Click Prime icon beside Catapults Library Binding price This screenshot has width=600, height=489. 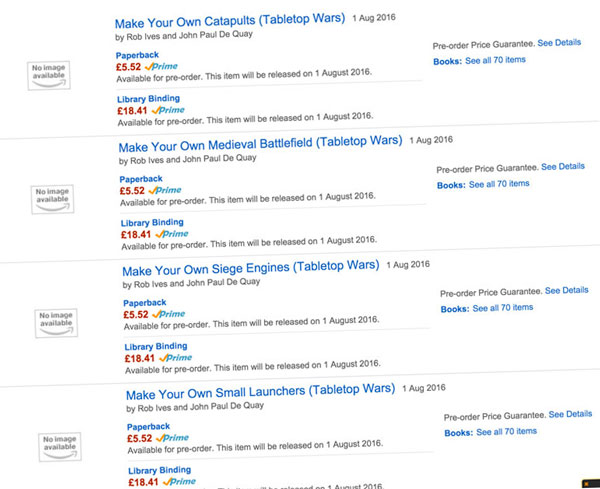(168, 110)
